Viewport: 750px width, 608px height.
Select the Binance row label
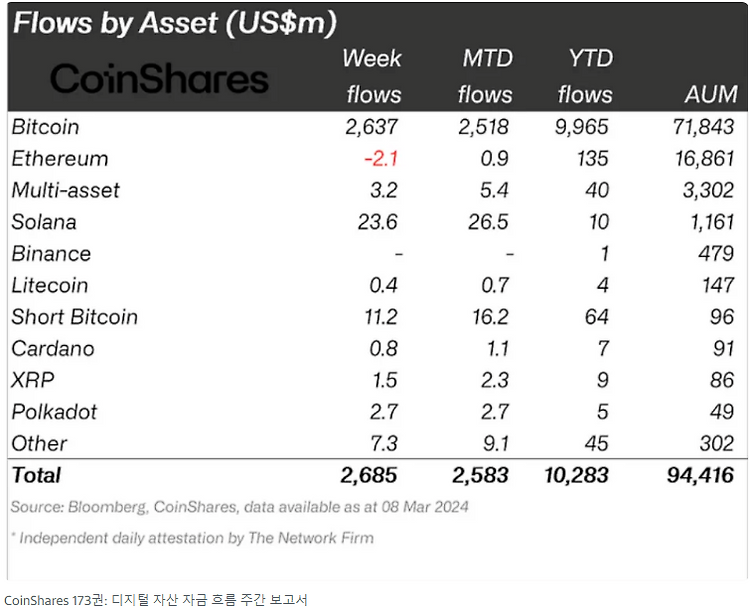51,254
